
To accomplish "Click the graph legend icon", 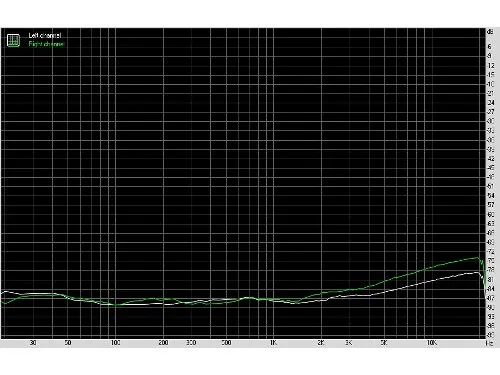I will pos(13,40).
